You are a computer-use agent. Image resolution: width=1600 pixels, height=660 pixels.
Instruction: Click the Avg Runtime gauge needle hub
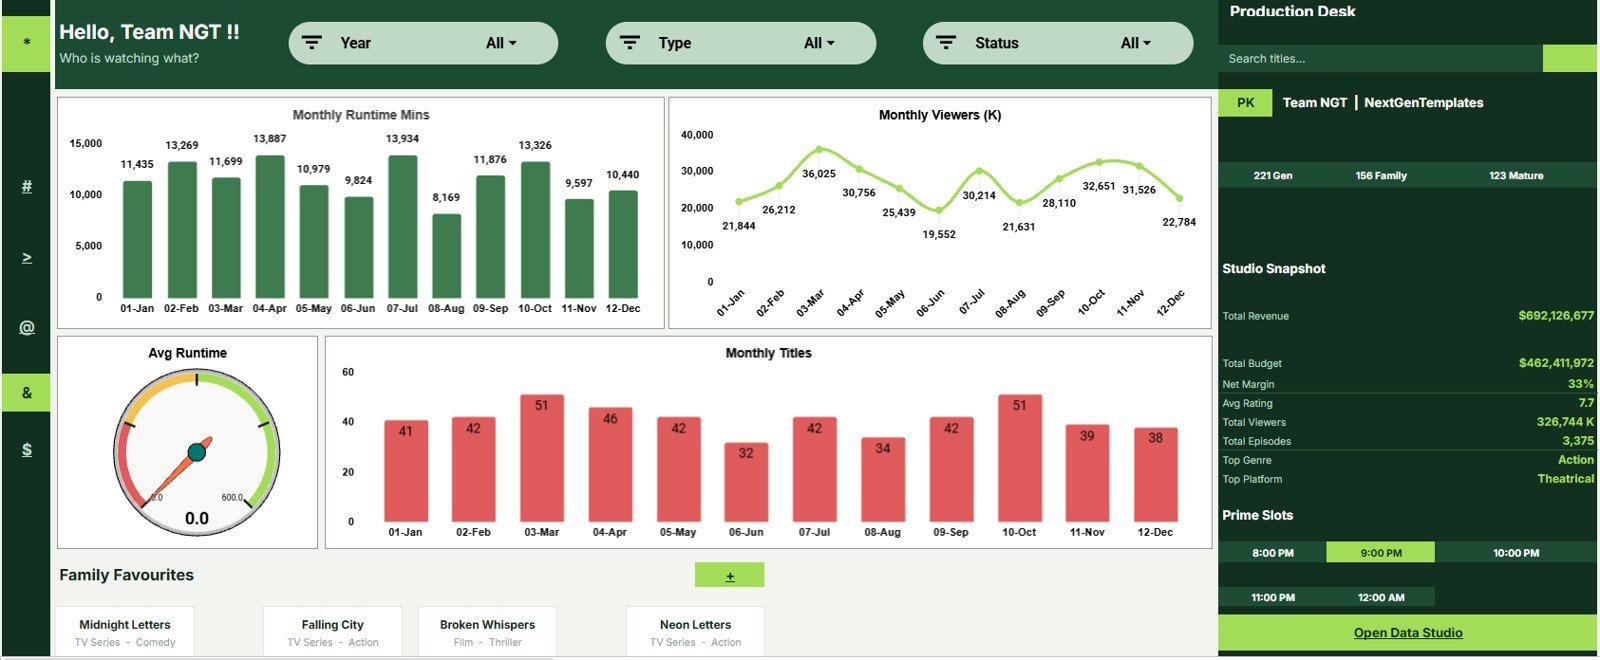pos(197,453)
